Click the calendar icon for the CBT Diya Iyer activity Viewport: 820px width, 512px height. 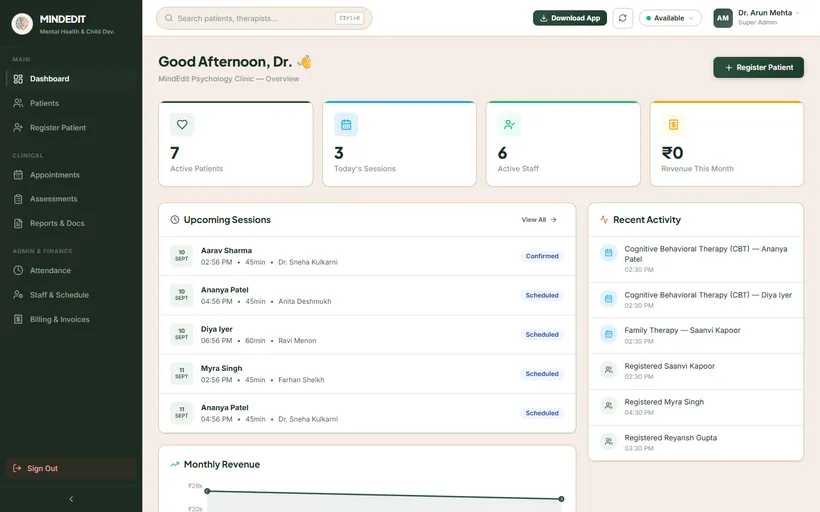coord(609,299)
